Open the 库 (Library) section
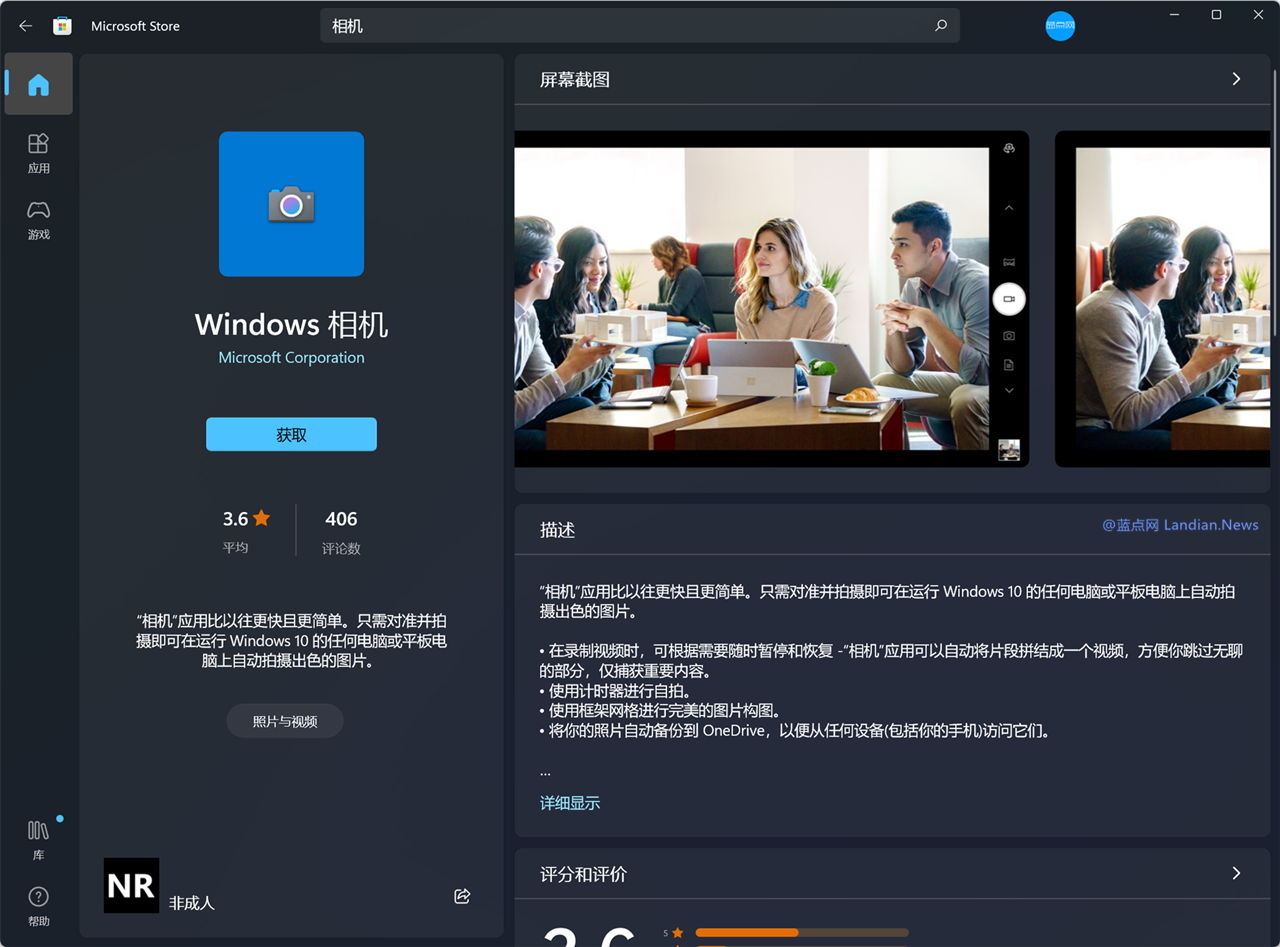 (x=38, y=840)
